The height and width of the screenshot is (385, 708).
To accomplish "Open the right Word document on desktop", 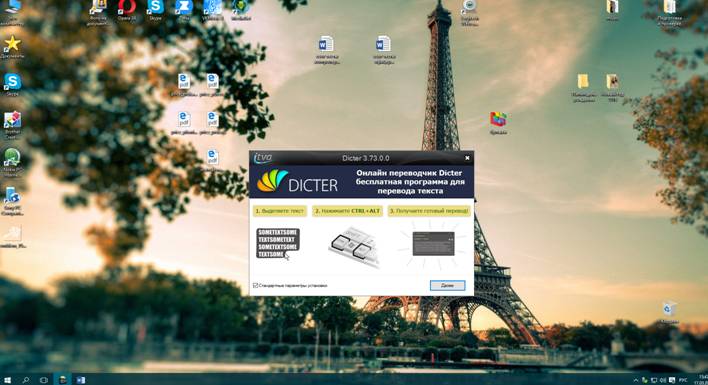I will [383, 50].
